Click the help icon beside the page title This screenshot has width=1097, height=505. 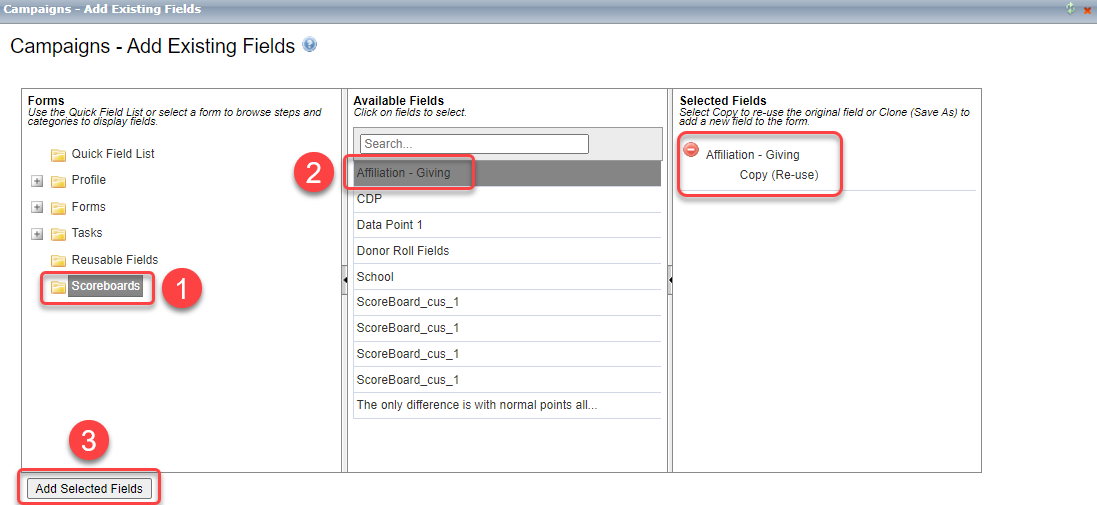point(310,45)
